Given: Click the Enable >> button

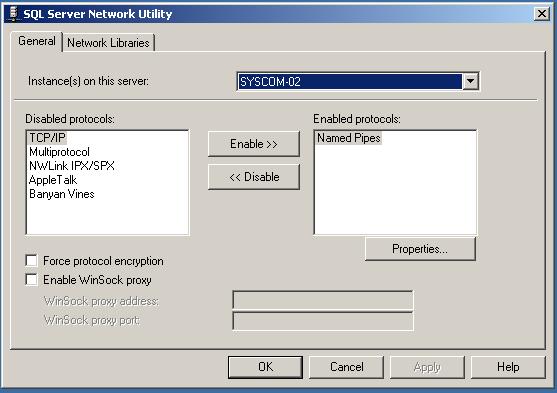Looking at the screenshot, I should point(254,144).
